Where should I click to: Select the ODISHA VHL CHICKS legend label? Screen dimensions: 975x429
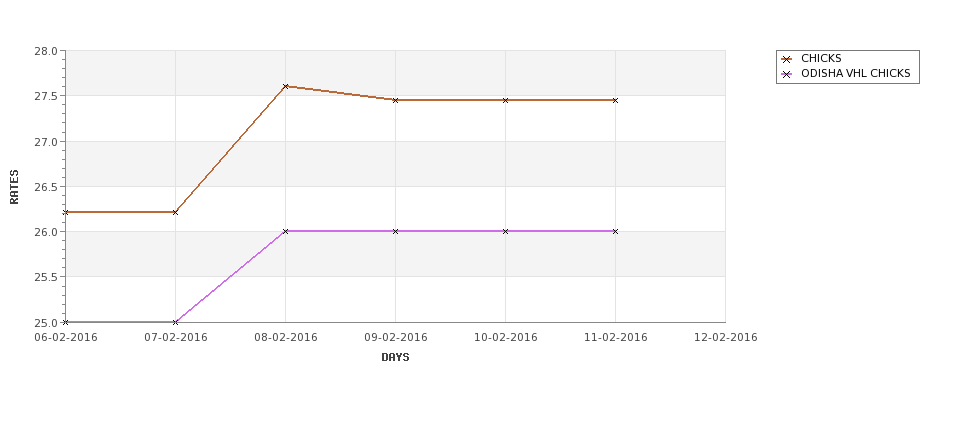tap(855, 74)
